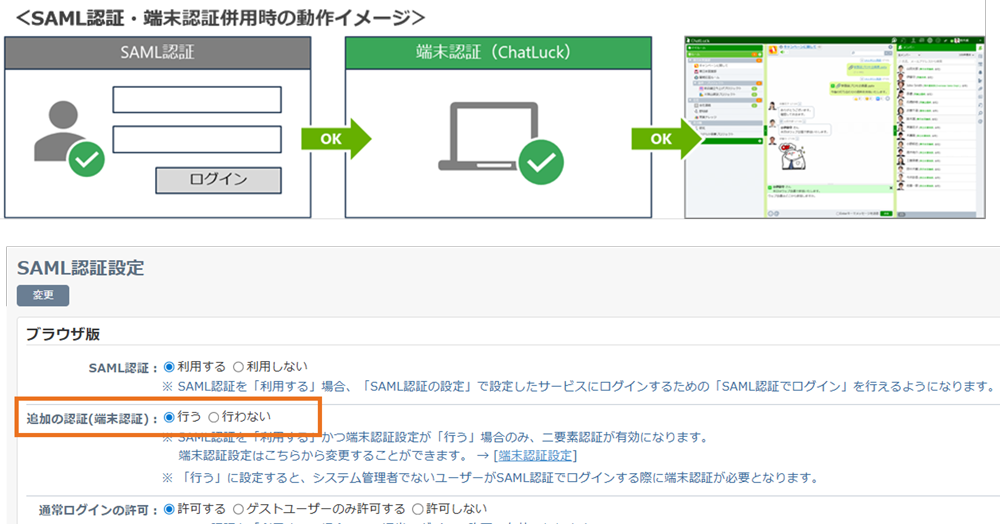Click the ログイン button in SAML diagram
Image resolution: width=1000 pixels, height=524 pixels.
tap(218, 180)
